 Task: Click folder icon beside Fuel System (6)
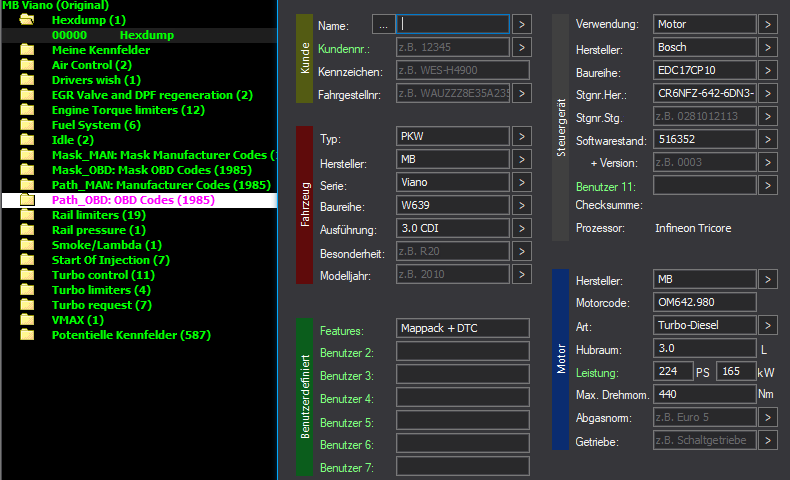tap(27, 125)
